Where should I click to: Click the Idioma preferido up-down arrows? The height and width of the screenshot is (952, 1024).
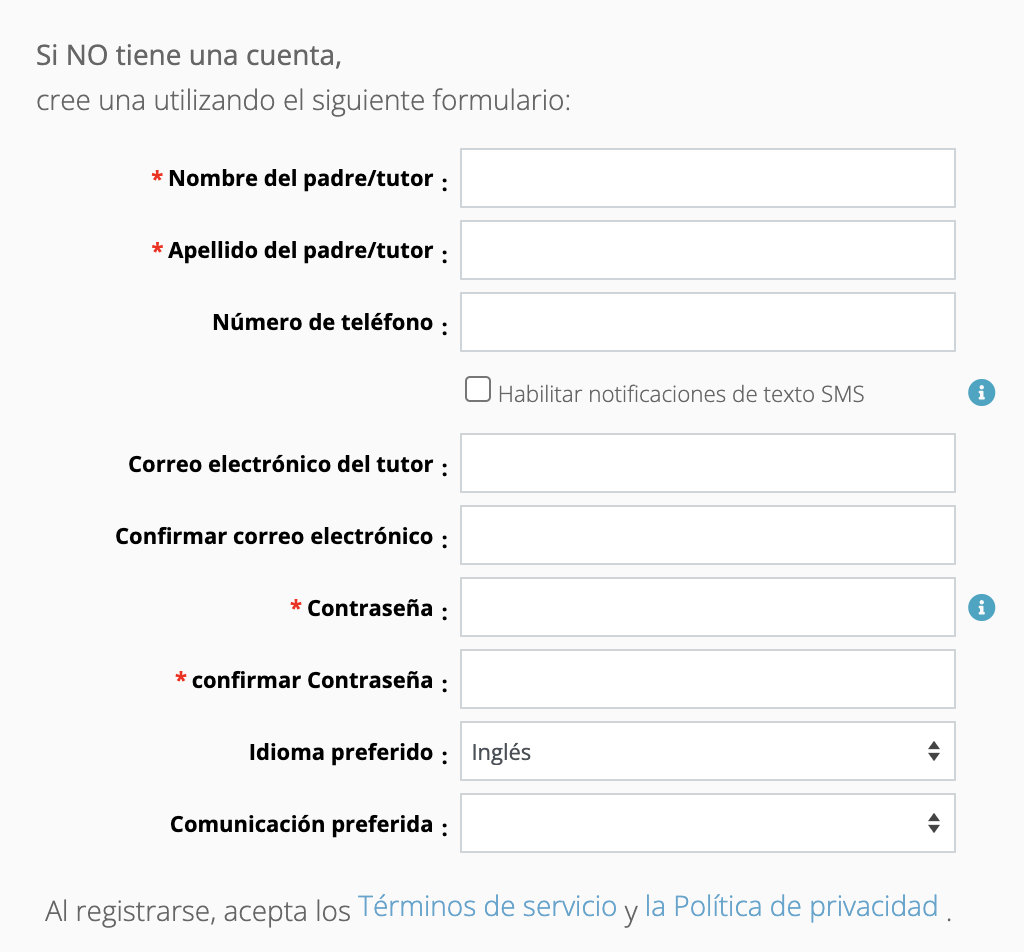(933, 751)
